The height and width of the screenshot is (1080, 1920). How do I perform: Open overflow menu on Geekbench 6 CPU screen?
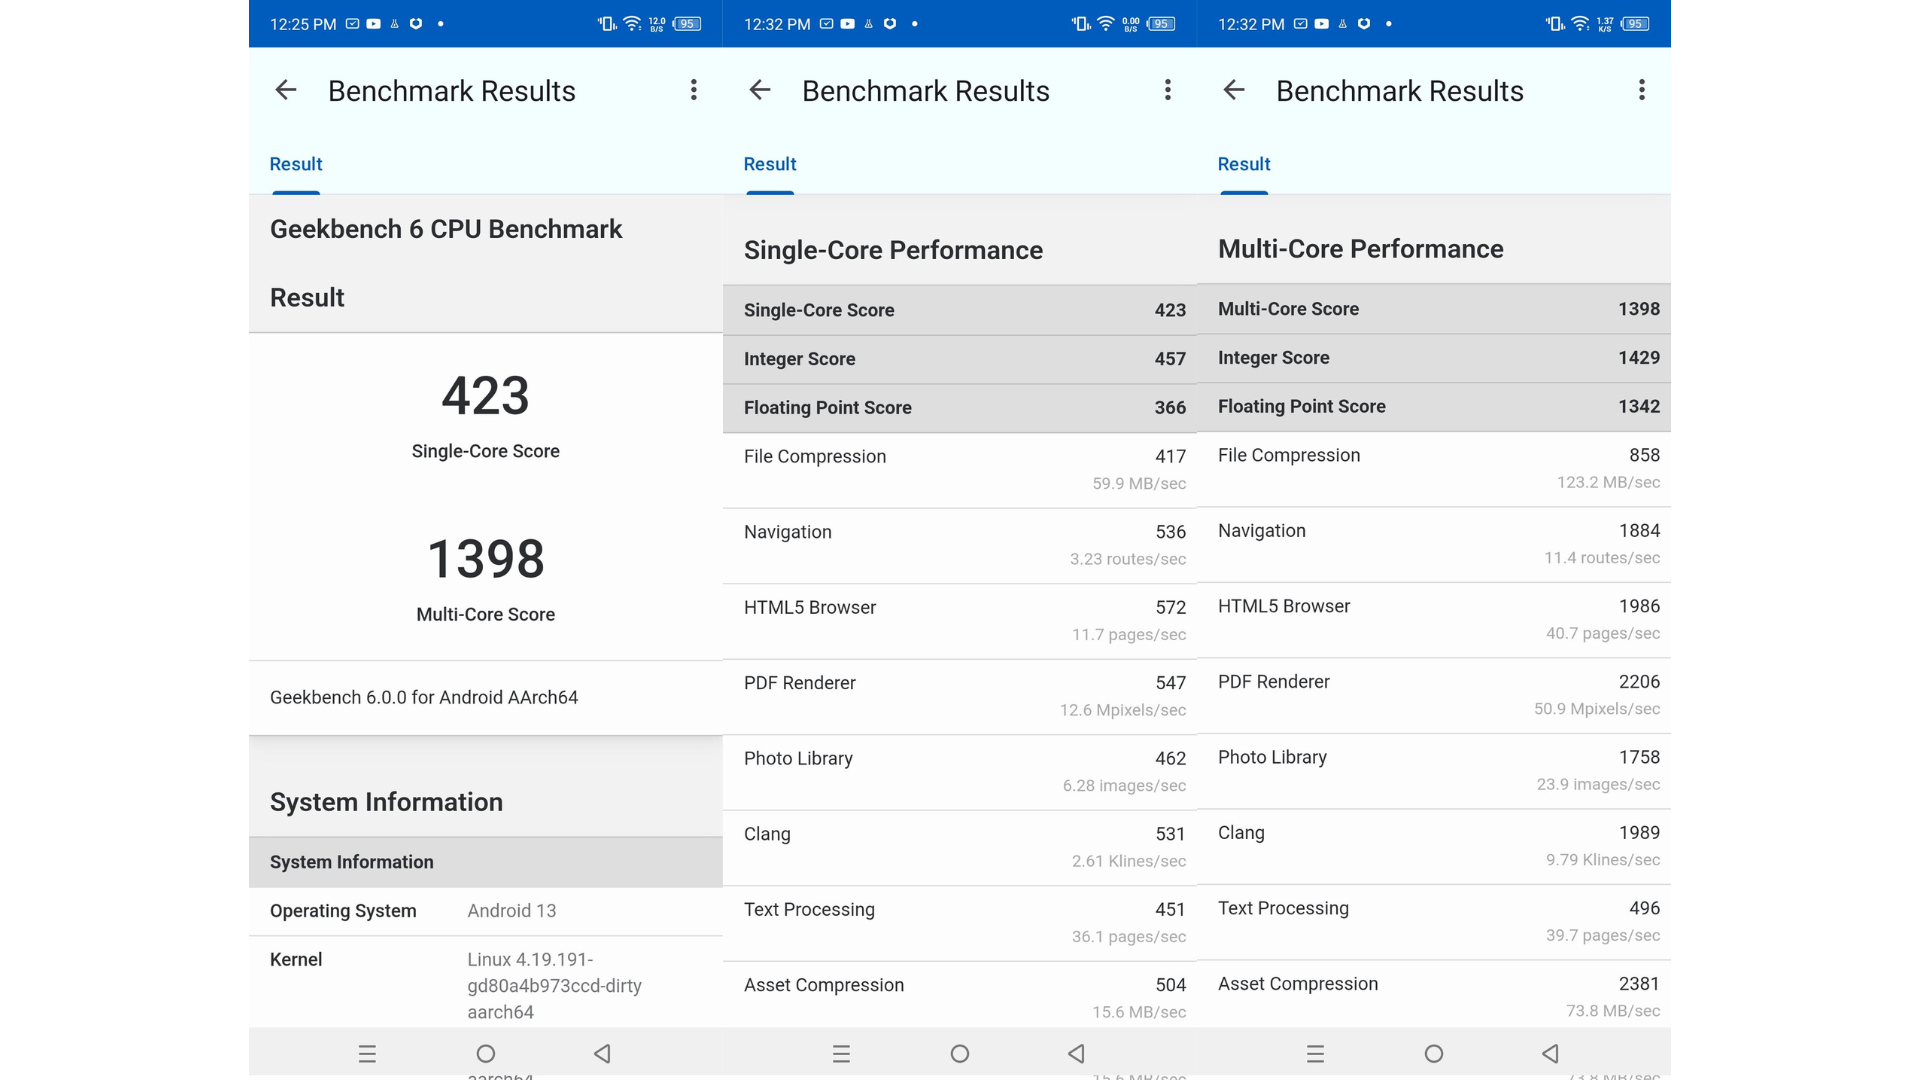[x=693, y=90]
